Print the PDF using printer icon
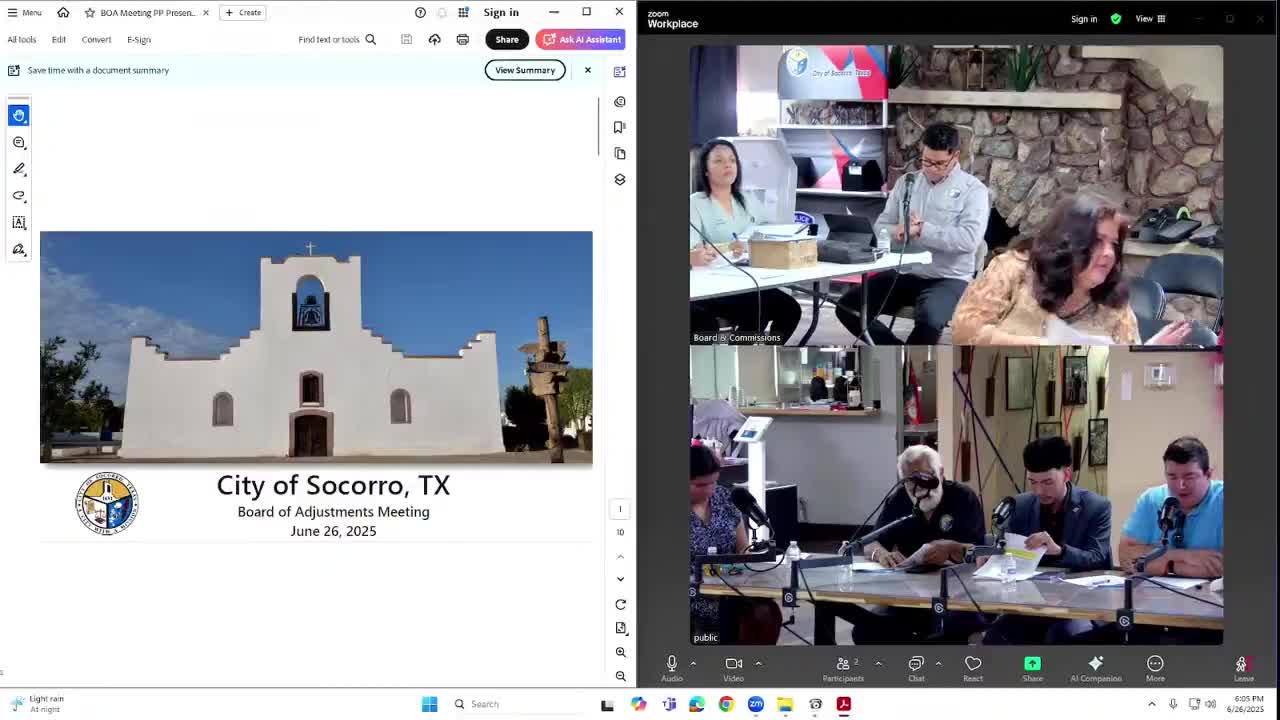This screenshot has width=1280, height=720. click(x=462, y=39)
